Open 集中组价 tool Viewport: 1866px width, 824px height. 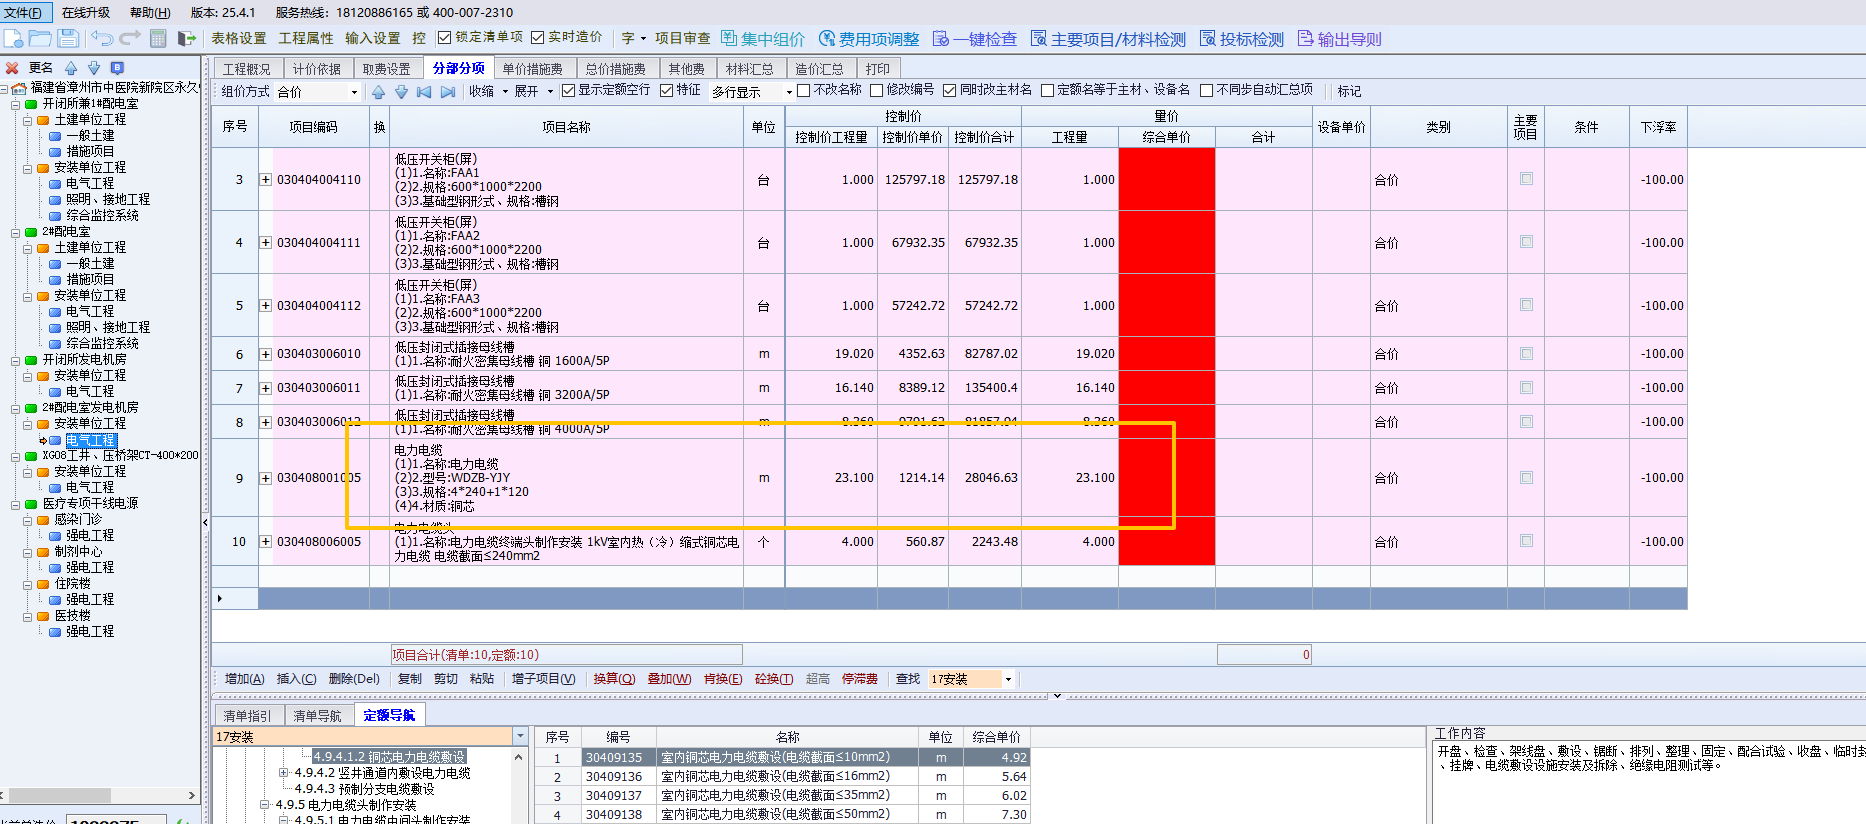coord(762,39)
